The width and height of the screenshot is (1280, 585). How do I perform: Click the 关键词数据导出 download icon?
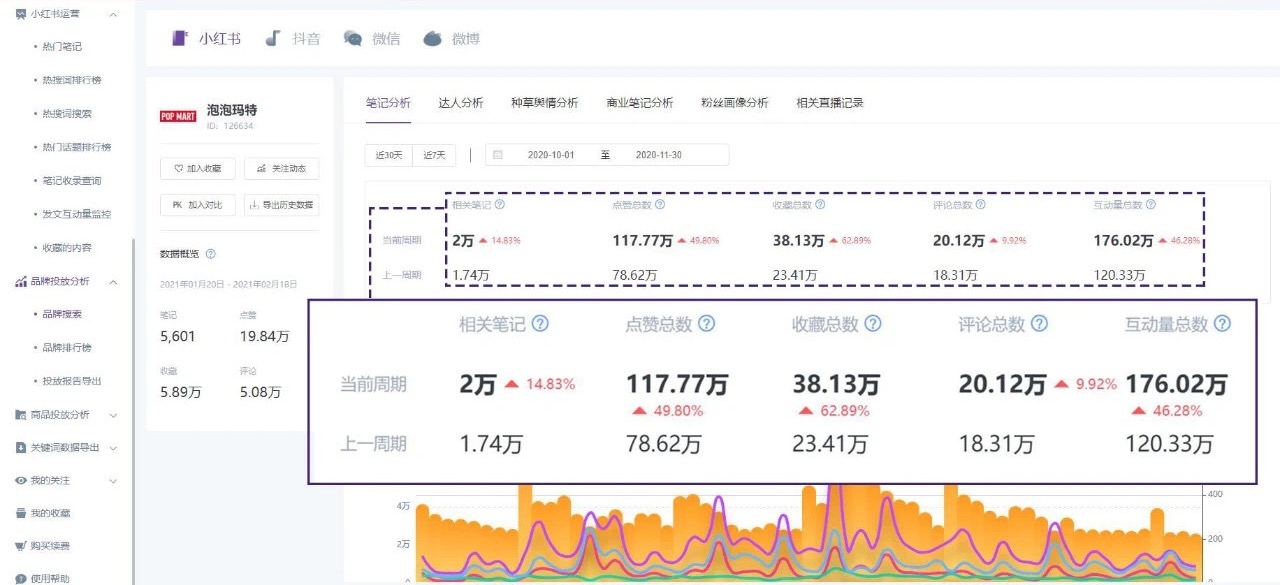click(21, 448)
